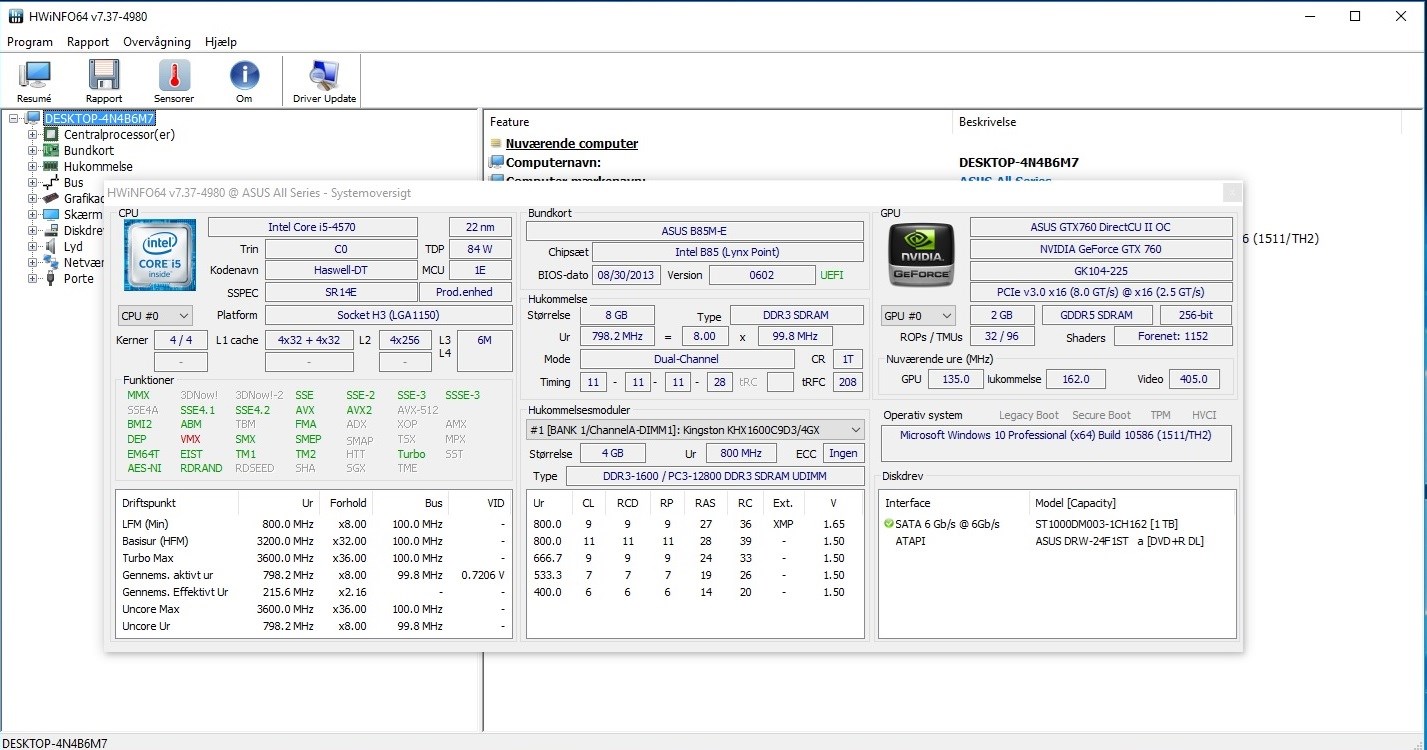Open Sensorer thermometer toolbar icon
The image size is (1427, 750).
174,81
